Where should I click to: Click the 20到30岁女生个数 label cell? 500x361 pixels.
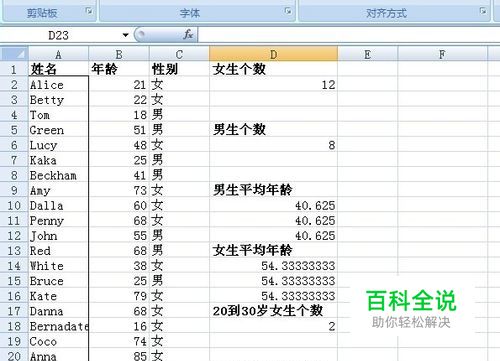[x=273, y=311]
